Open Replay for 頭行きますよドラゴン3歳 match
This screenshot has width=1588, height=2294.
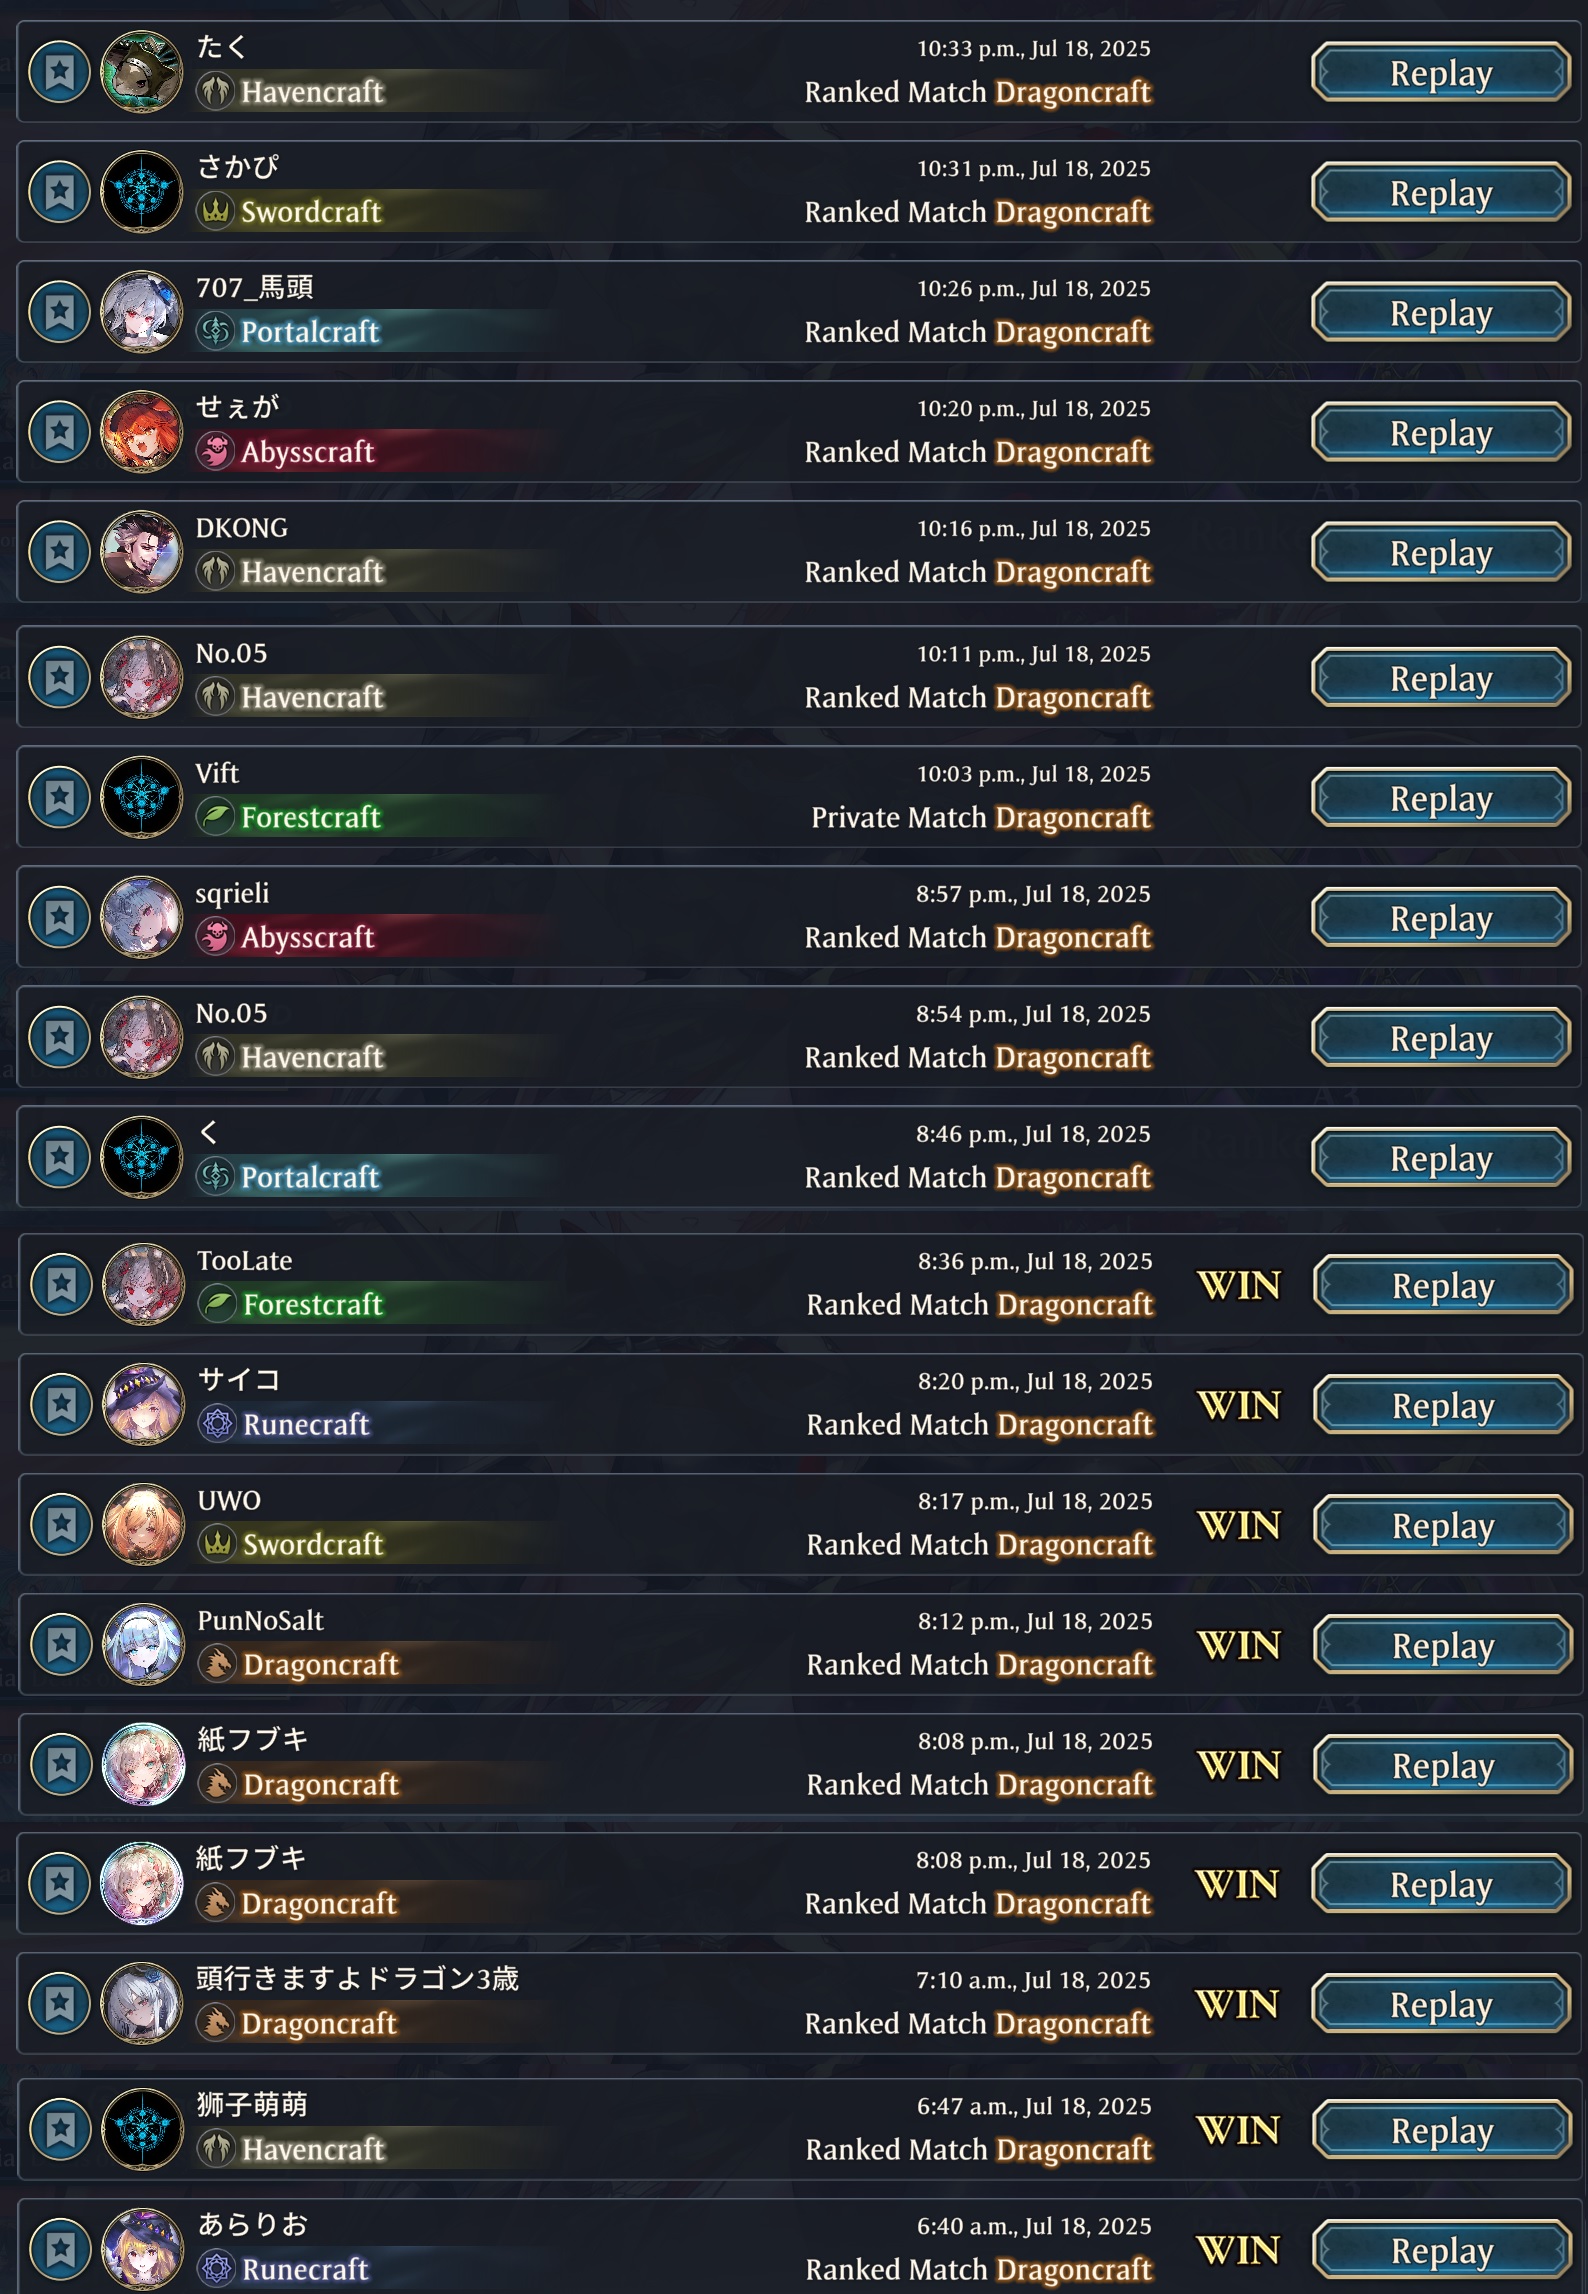pyautogui.click(x=1441, y=2003)
